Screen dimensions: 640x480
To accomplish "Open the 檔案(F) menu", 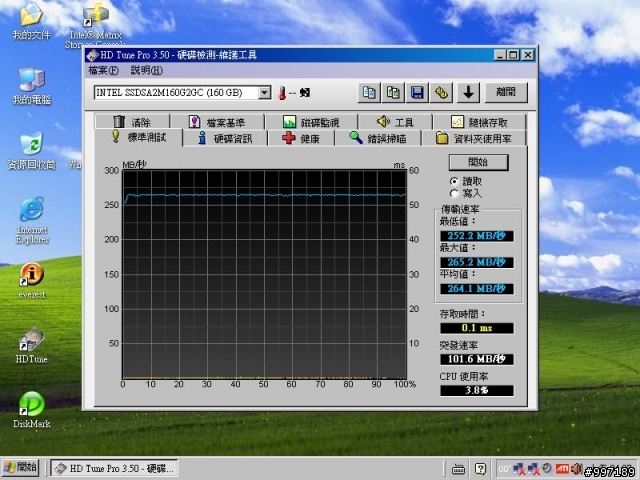I will [103, 71].
